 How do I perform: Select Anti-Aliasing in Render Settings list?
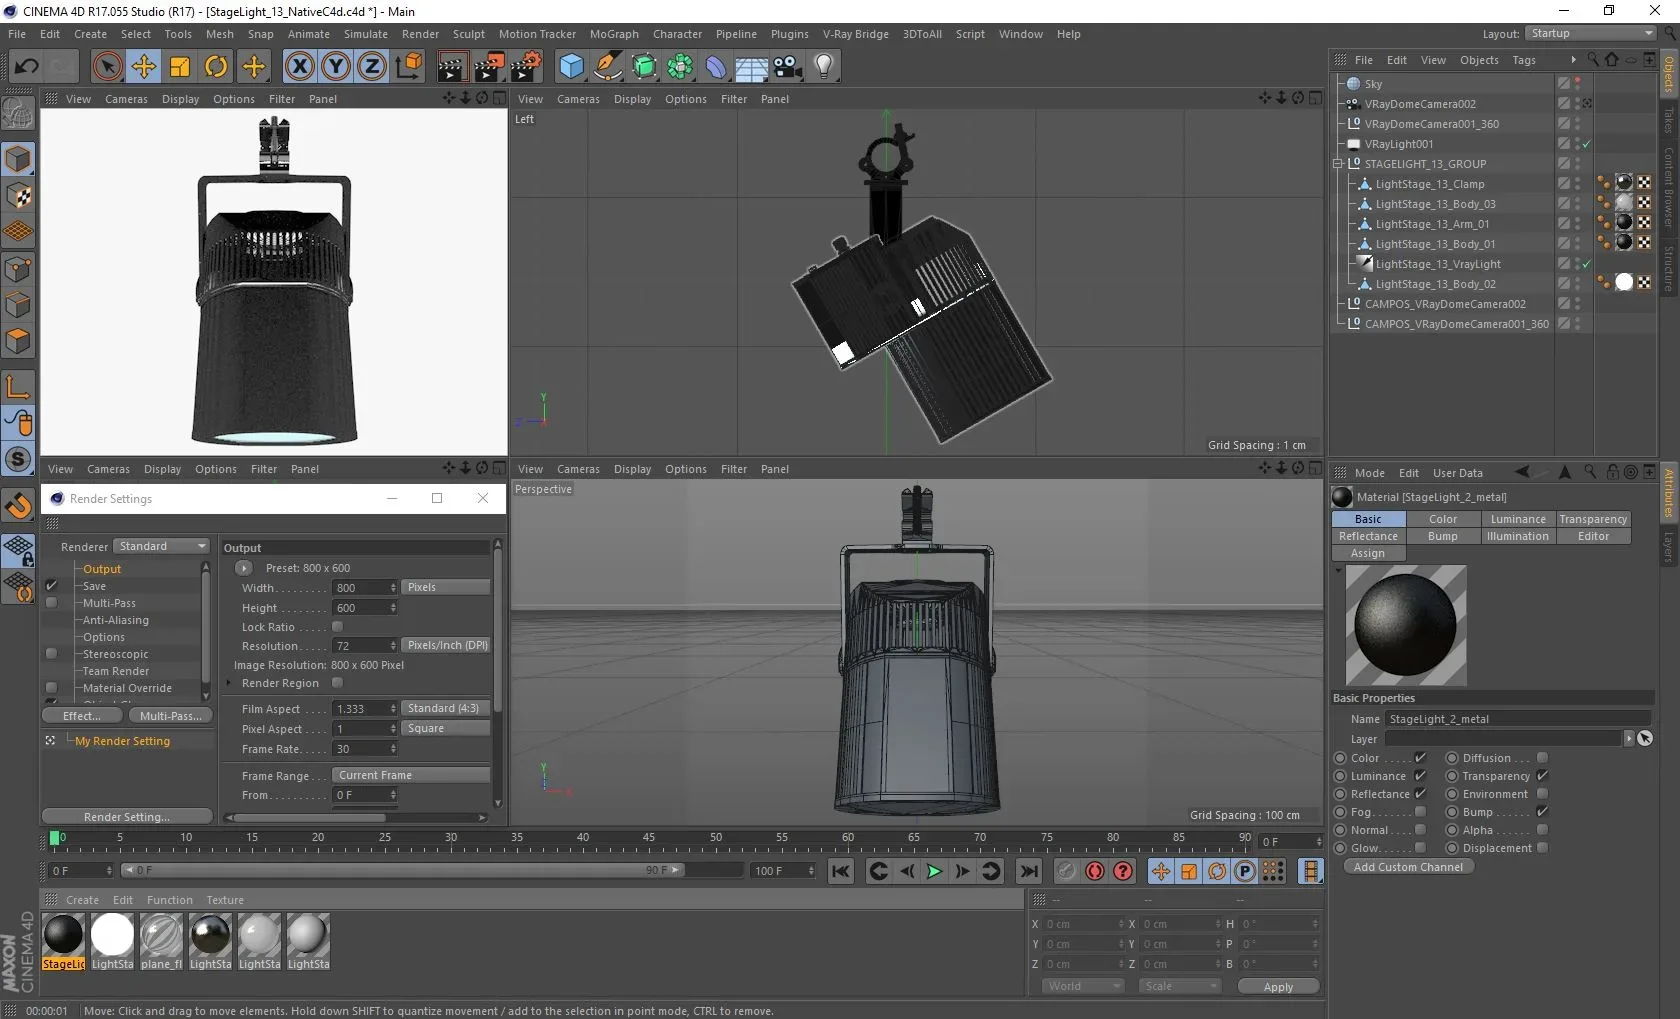(116, 620)
